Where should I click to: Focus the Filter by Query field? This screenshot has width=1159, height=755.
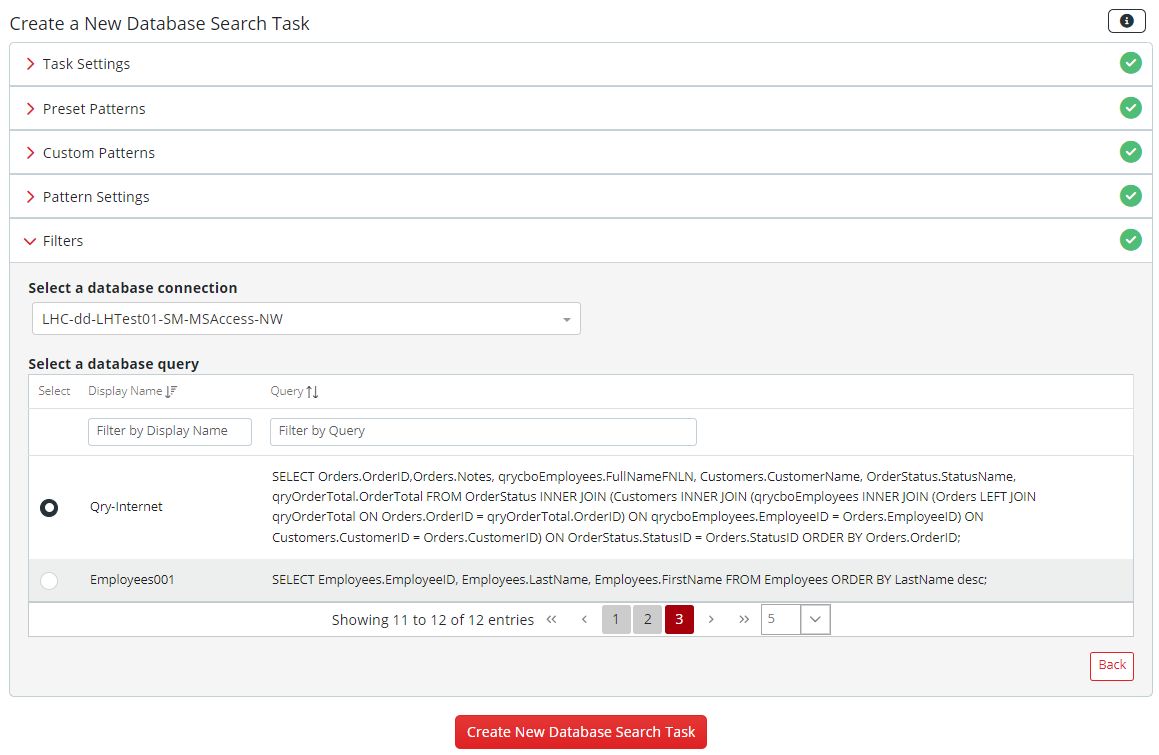point(483,432)
